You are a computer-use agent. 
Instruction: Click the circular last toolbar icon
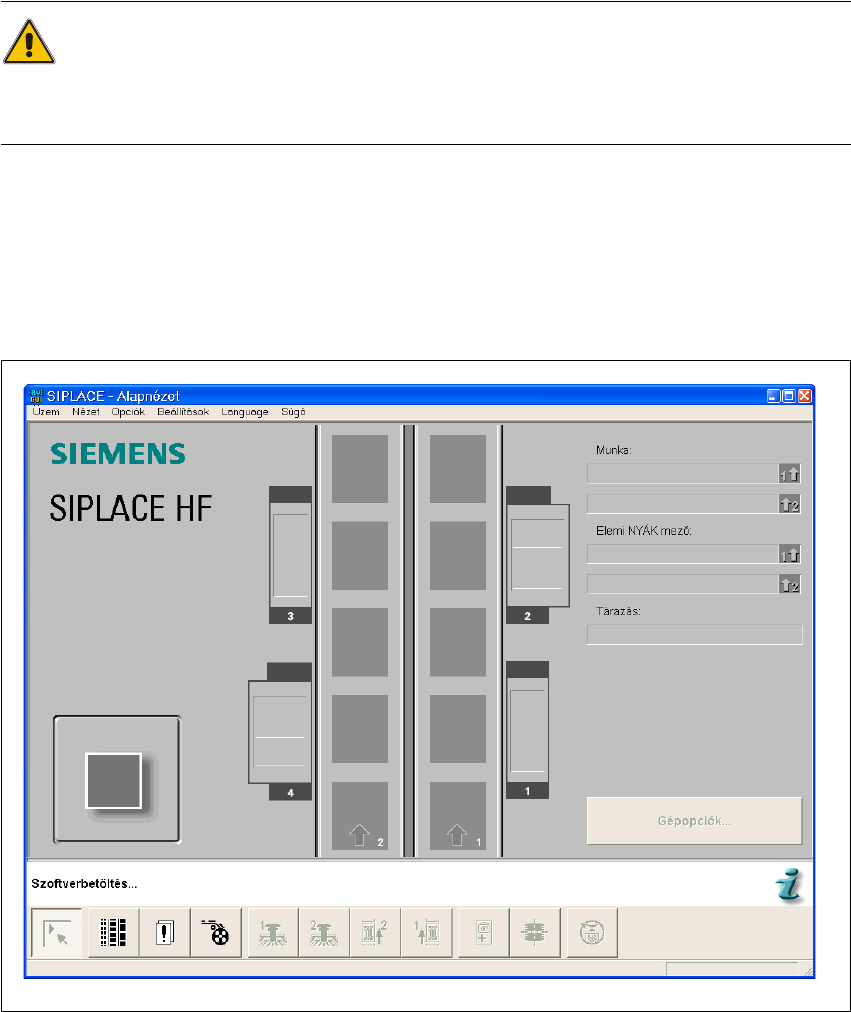592,933
